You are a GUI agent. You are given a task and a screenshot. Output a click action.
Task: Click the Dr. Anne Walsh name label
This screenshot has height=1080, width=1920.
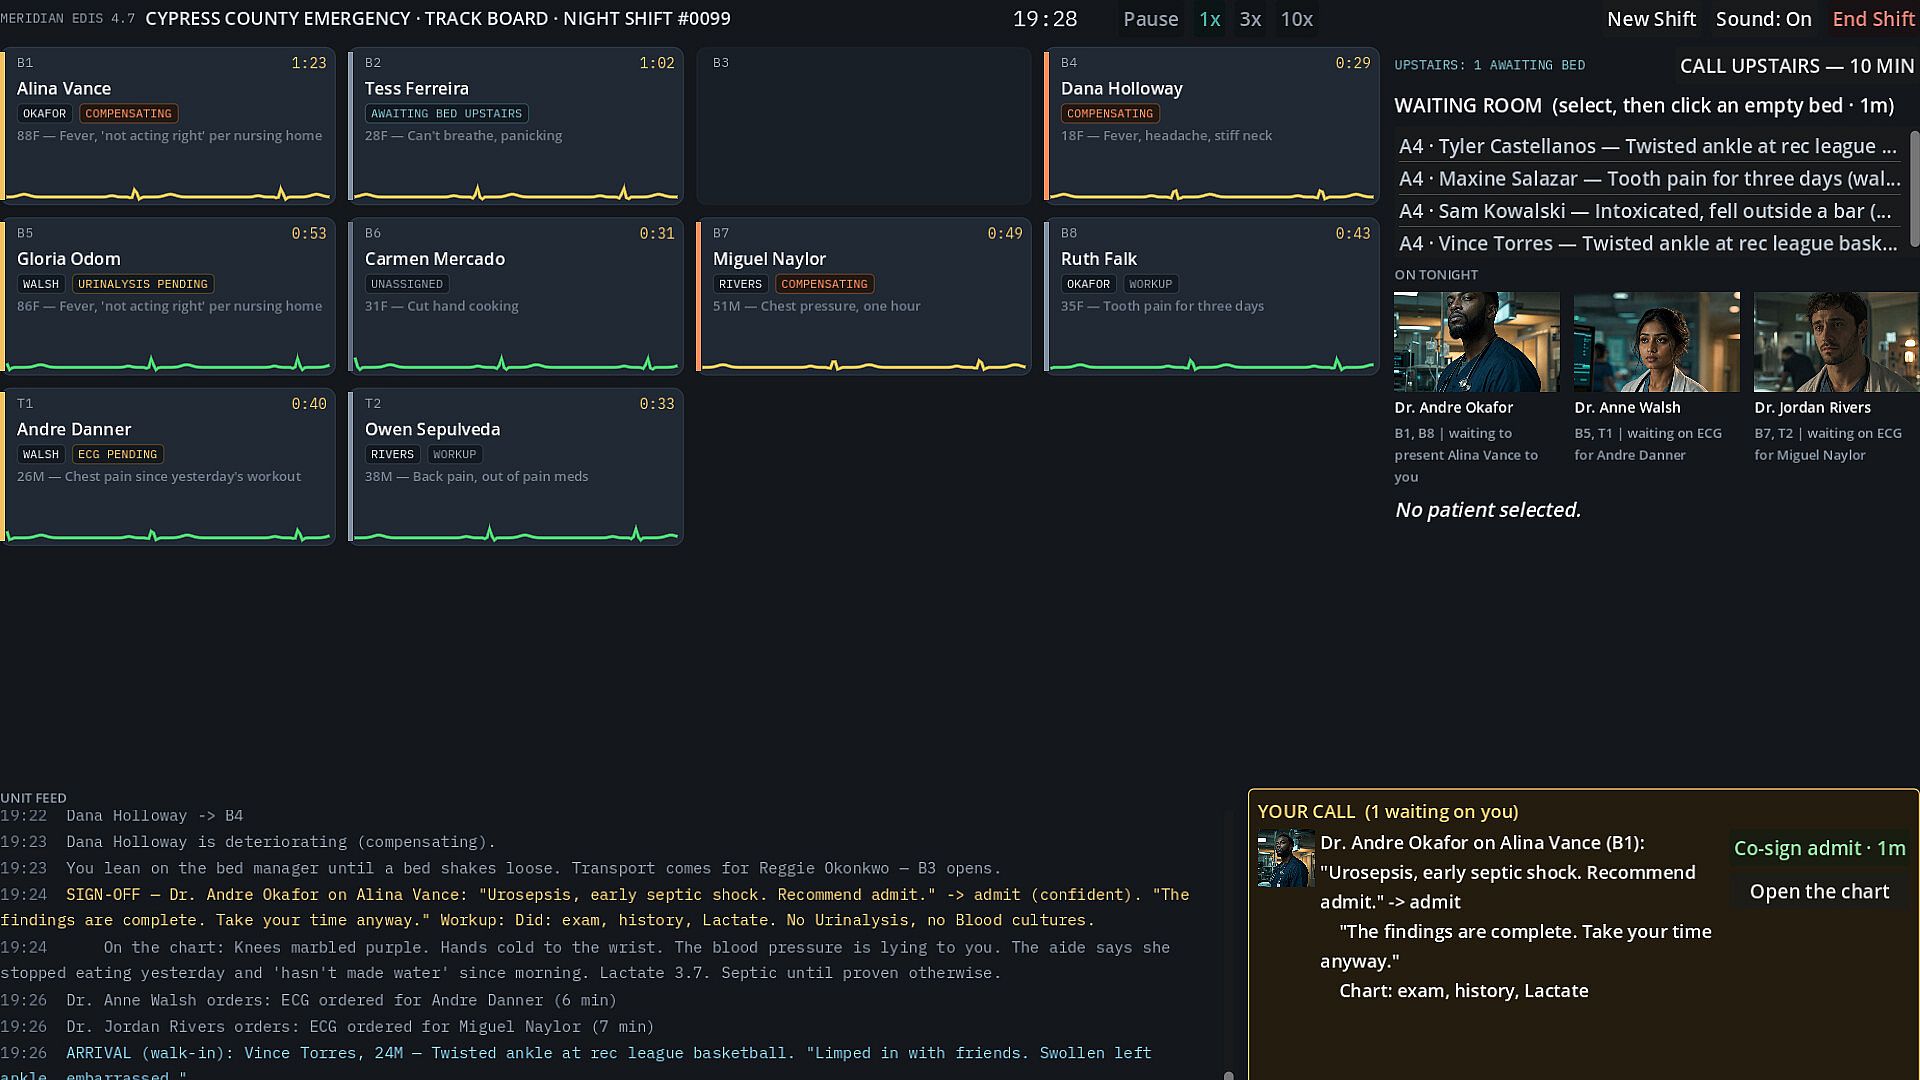[1627, 408]
